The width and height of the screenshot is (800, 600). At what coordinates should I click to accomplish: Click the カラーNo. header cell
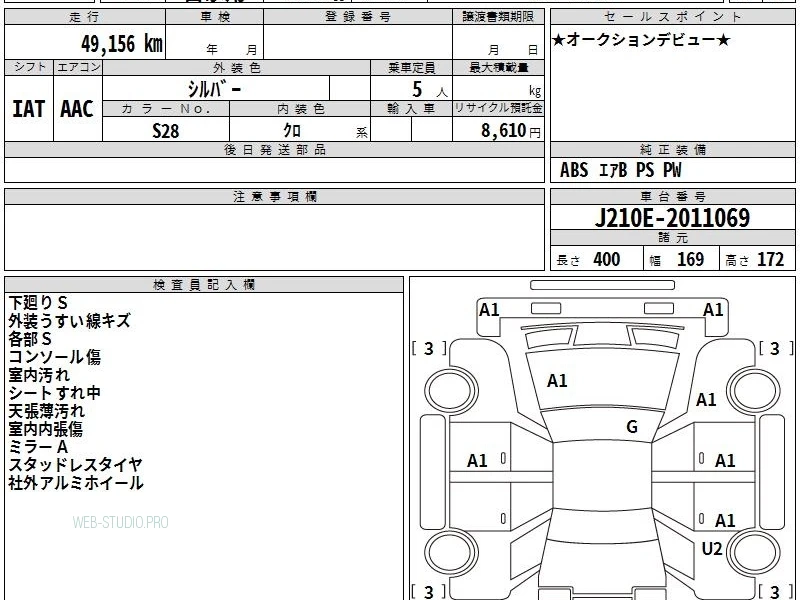point(166,109)
